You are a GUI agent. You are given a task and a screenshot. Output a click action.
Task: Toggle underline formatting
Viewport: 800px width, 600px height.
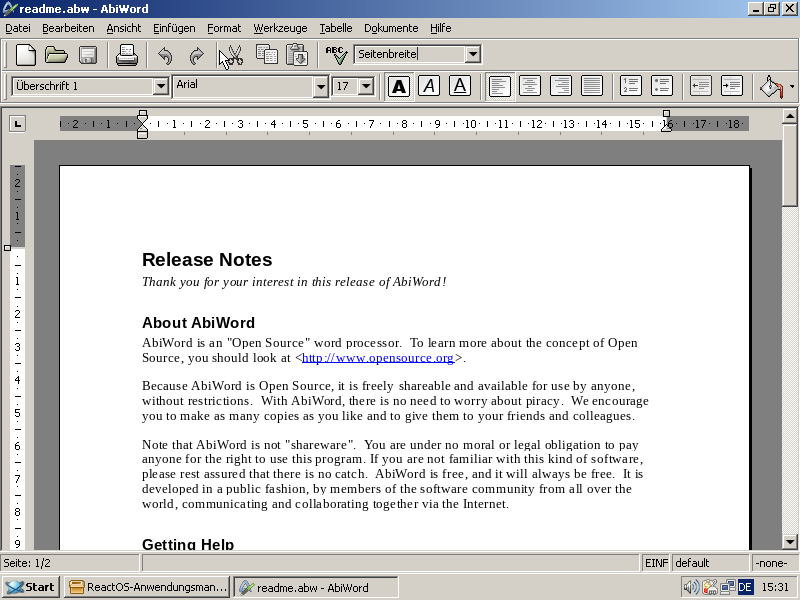pos(460,86)
